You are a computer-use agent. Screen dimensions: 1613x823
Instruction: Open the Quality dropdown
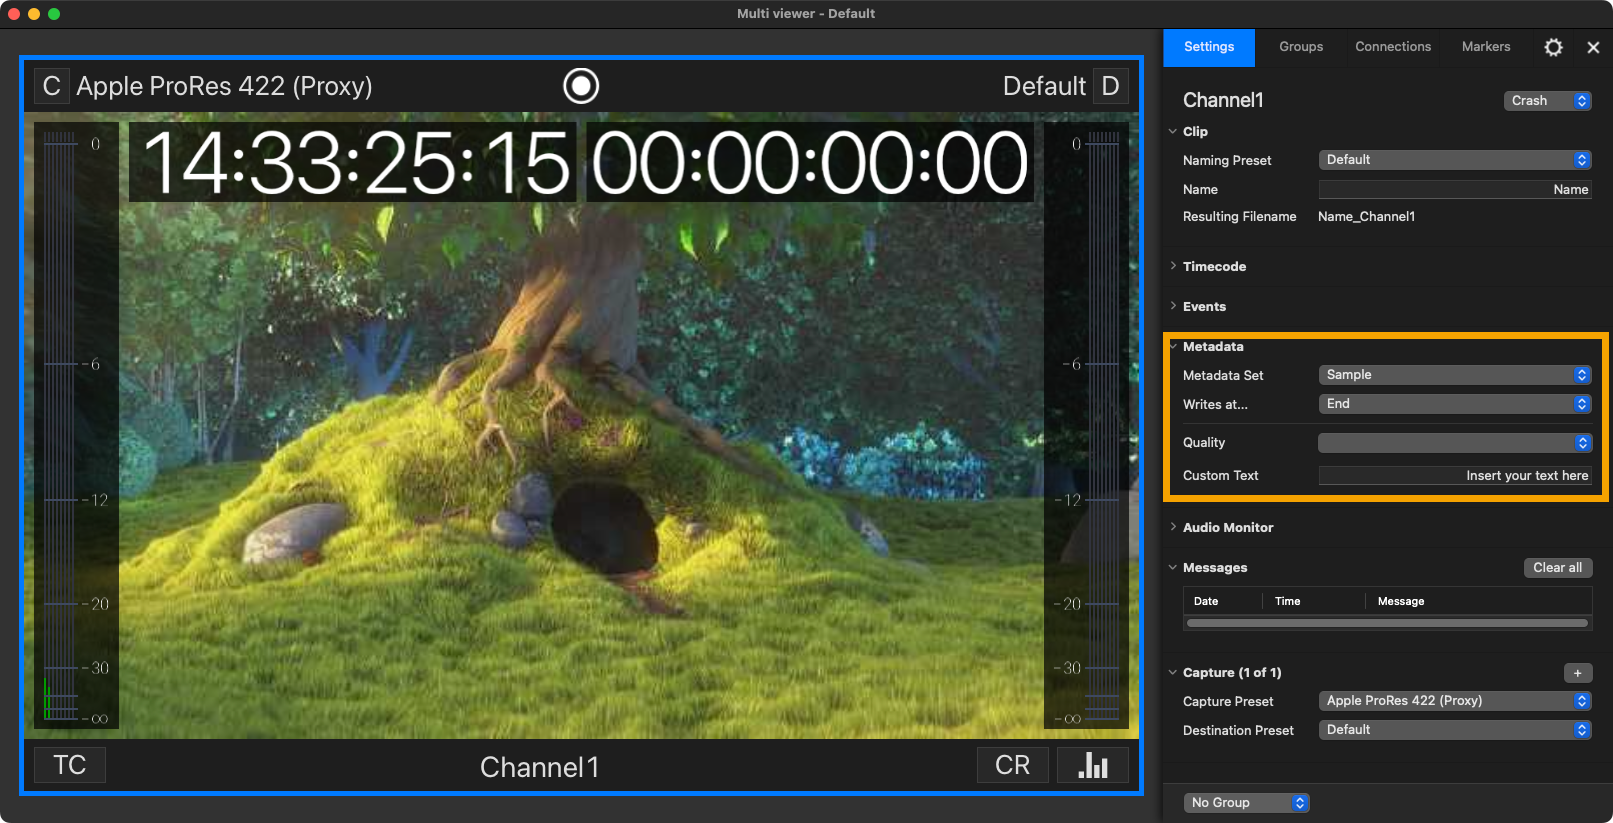(x=1454, y=443)
